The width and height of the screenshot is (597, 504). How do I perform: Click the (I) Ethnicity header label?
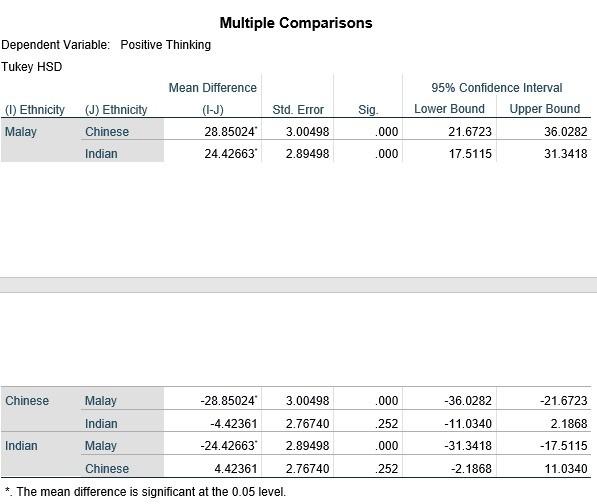(35, 110)
